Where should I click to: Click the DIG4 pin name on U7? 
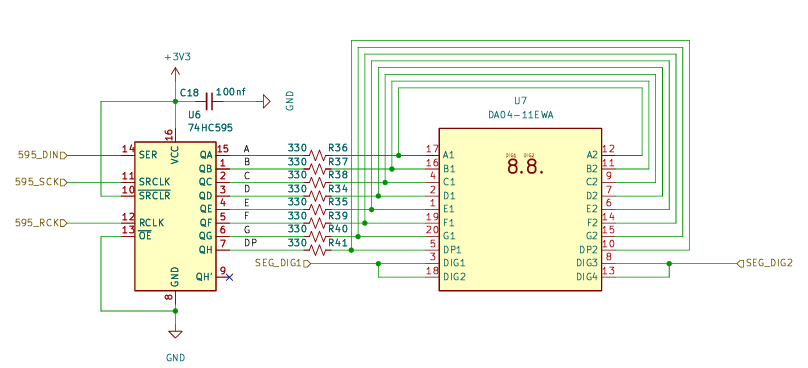[586, 277]
